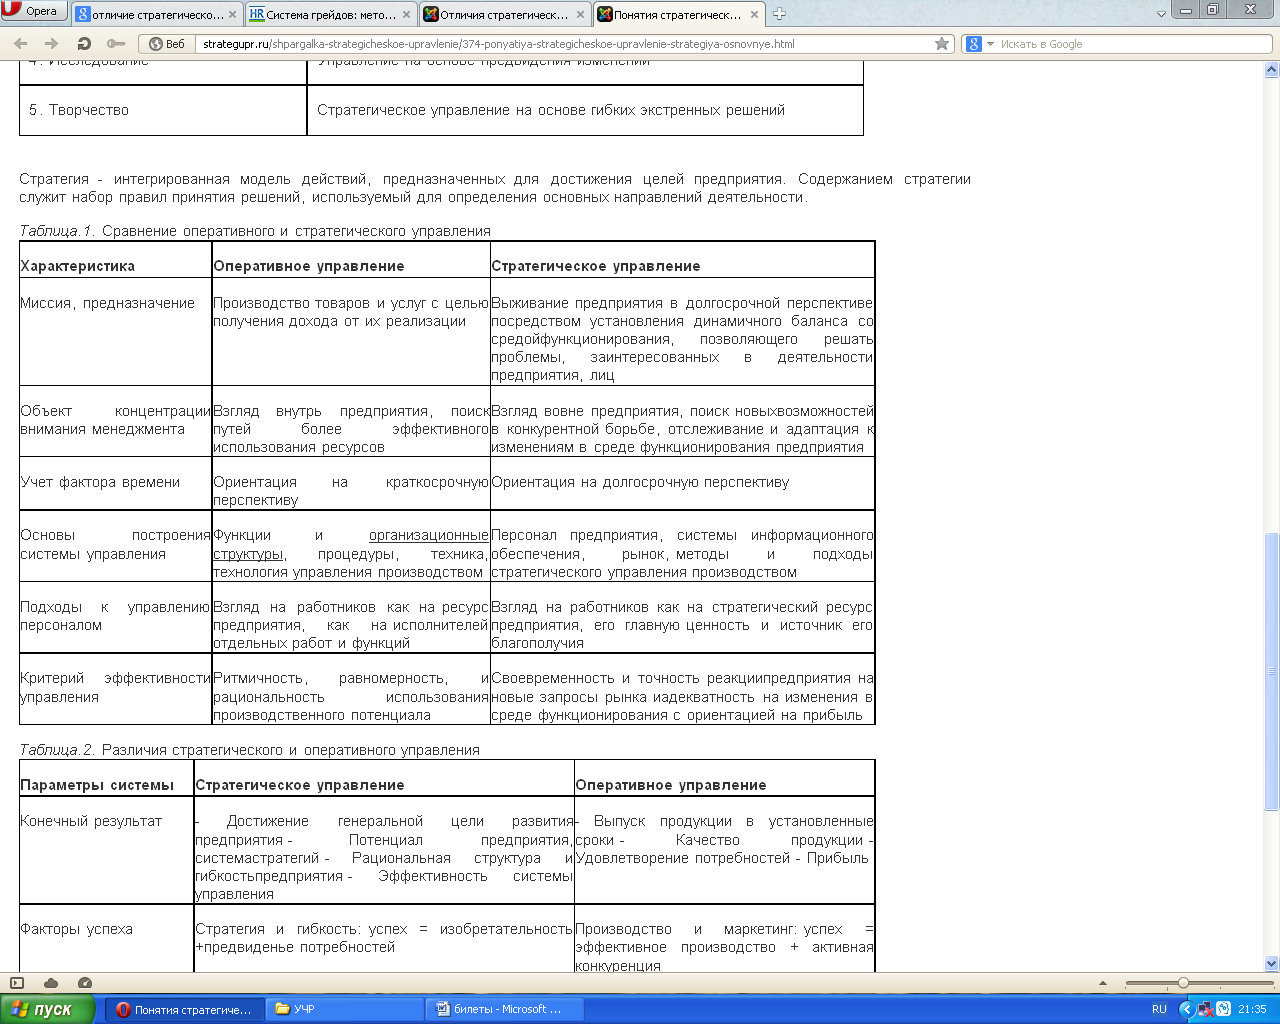The image size is (1280, 1024).
Task: Expand hidden system tray icons arrow
Action: [1186, 1009]
